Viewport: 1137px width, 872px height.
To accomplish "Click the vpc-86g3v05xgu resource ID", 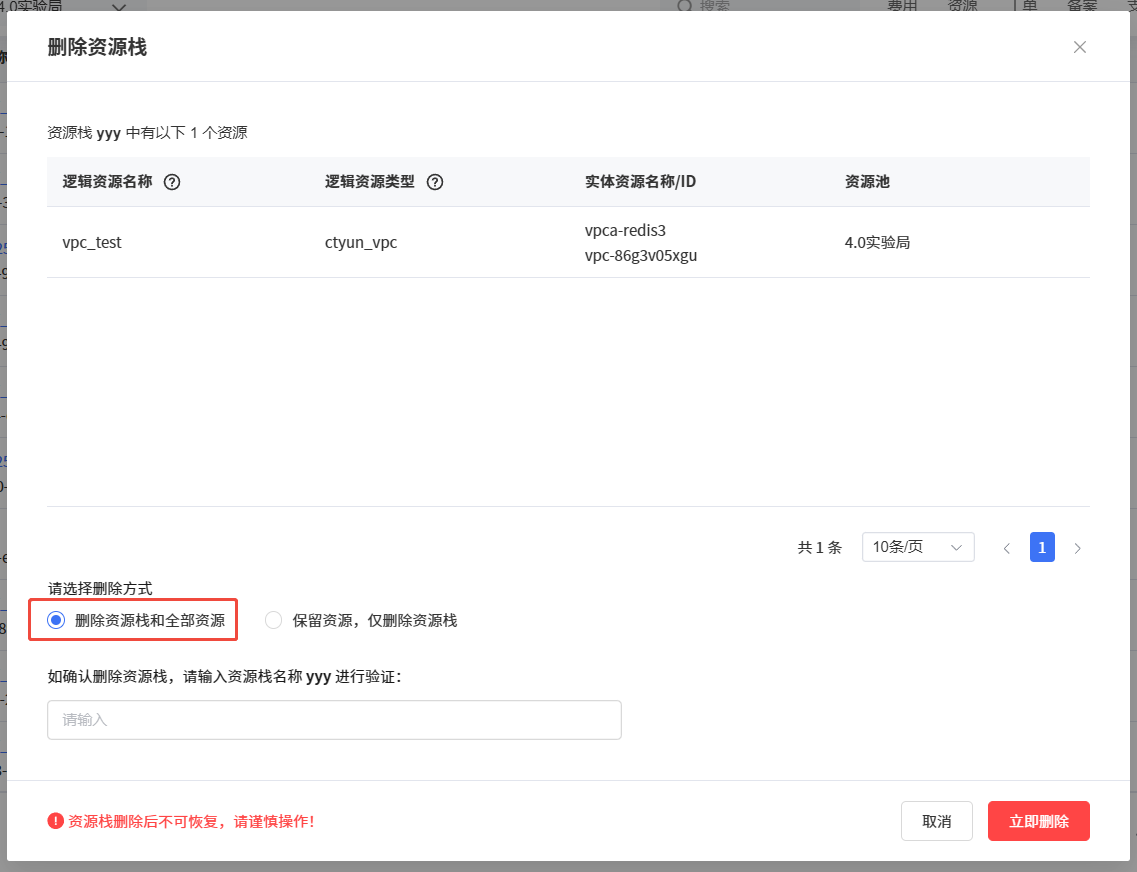I will [641, 255].
